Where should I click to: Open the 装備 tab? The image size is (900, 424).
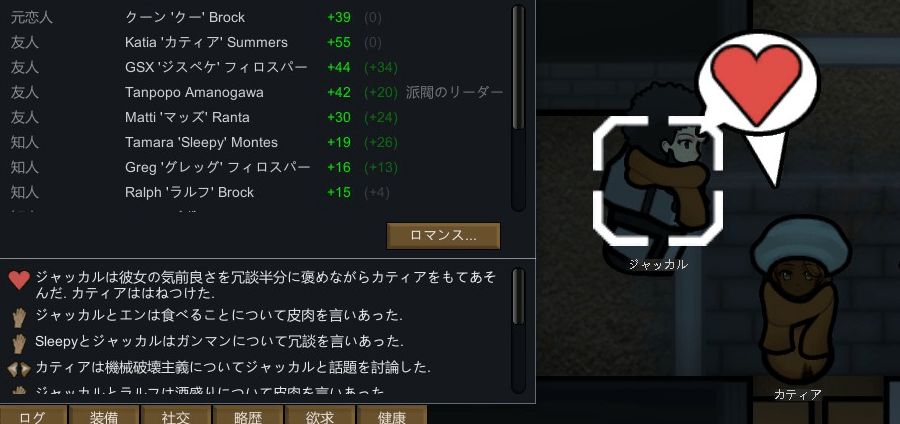pos(104,415)
